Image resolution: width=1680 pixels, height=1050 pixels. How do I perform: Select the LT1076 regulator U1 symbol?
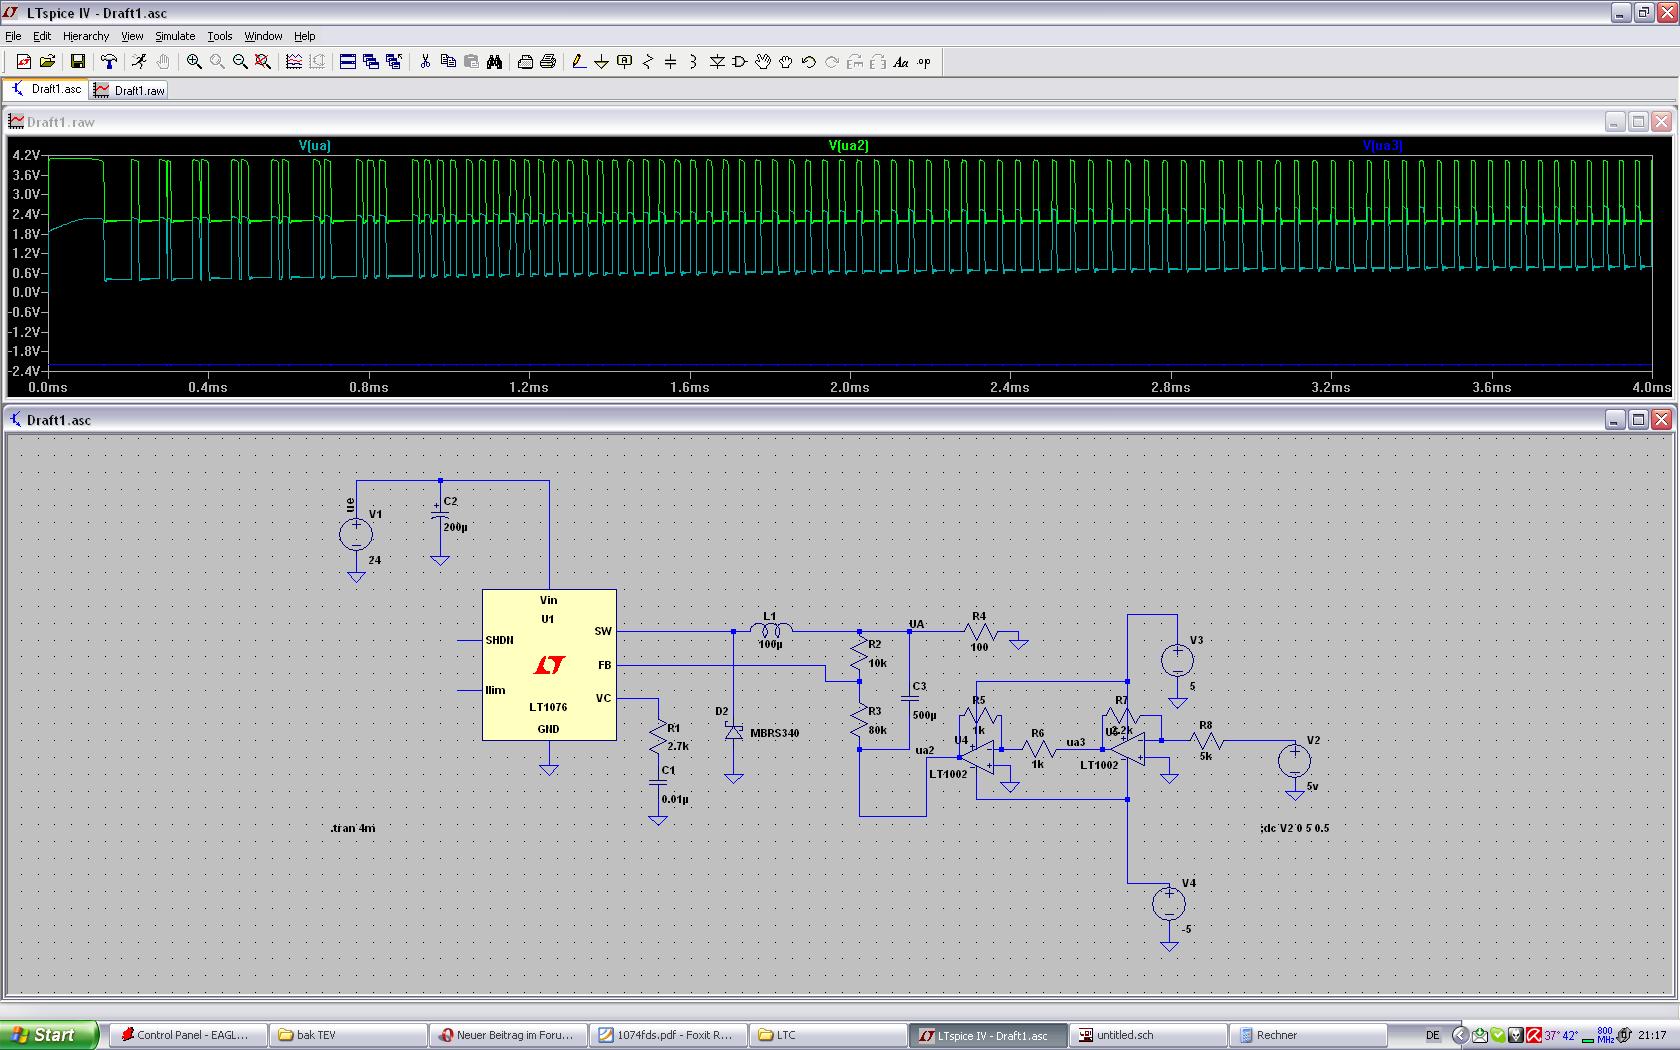point(549,665)
